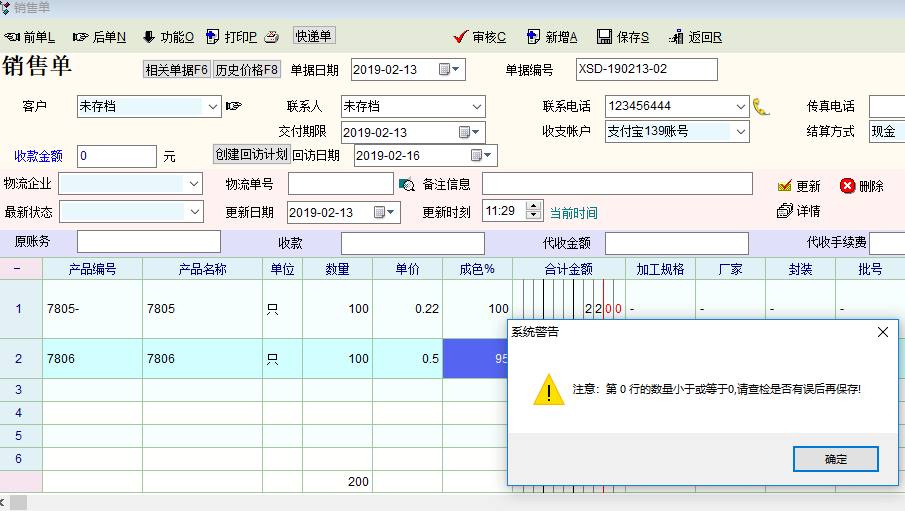Click the red 删除 delete icon
The image size is (905, 511).
click(x=848, y=186)
